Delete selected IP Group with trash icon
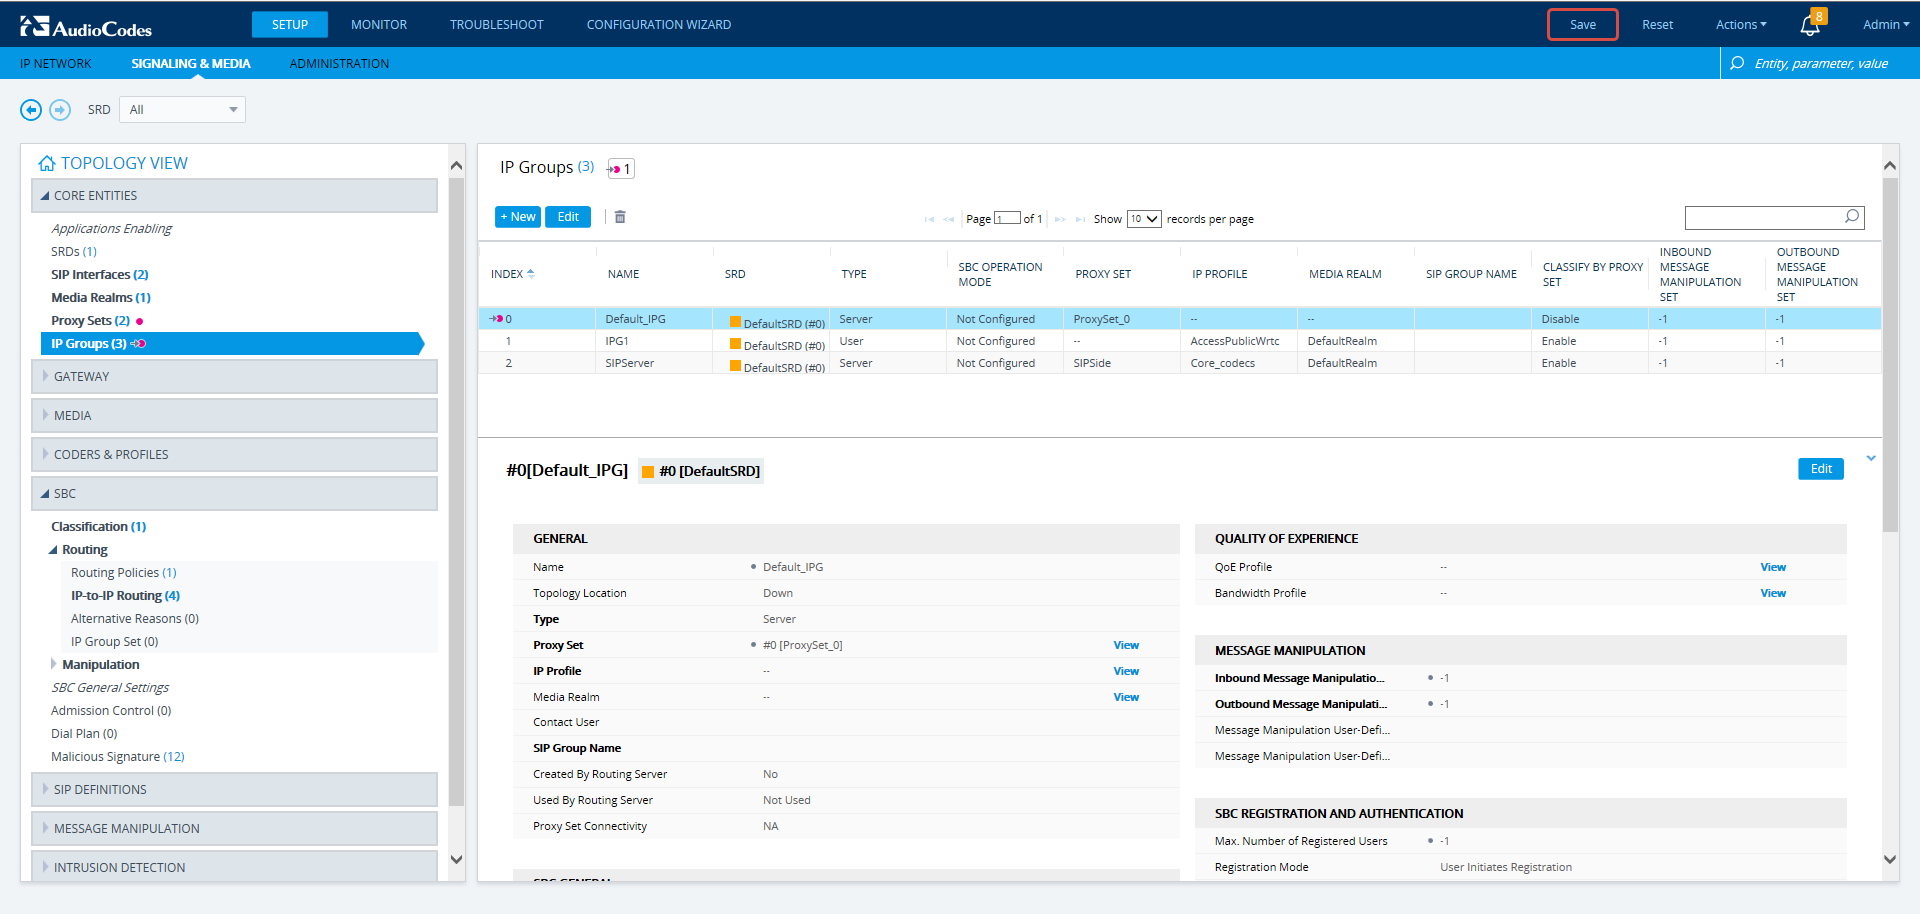The height and width of the screenshot is (914, 1920). click(620, 217)
